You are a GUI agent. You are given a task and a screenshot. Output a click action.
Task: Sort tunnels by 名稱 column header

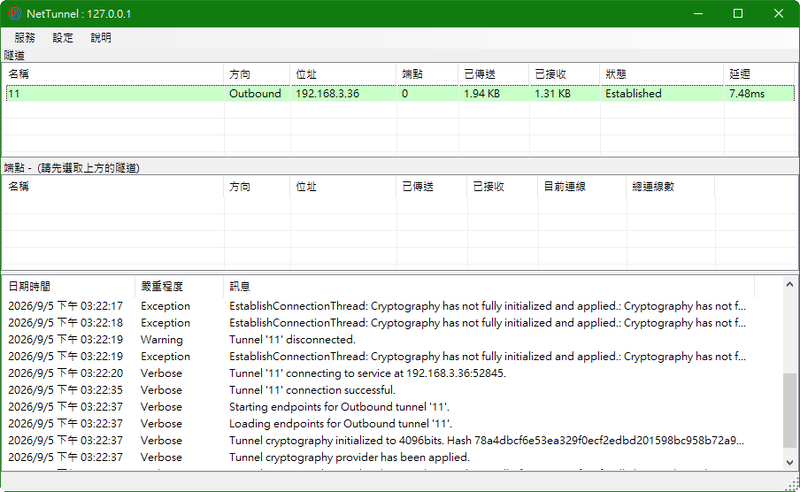pyautogui.click(x=113, y=74)
